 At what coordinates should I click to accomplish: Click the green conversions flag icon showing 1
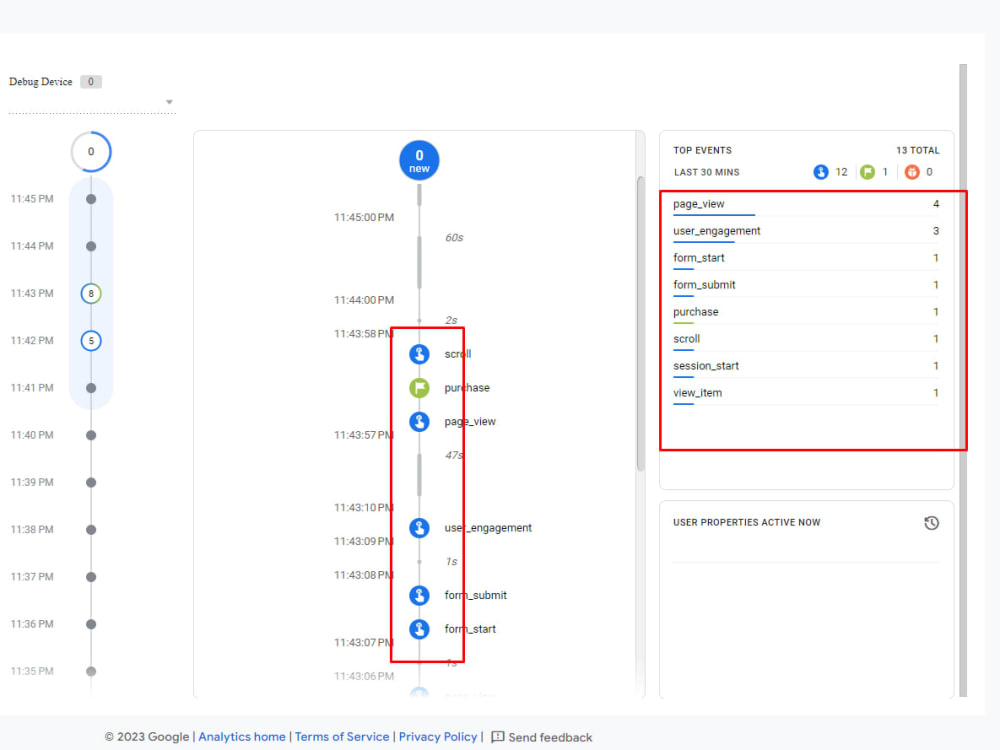click(869, 172)
